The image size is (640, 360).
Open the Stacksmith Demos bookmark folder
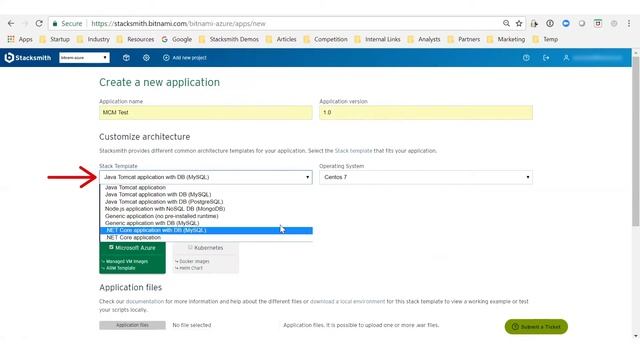tap(229, 39)
